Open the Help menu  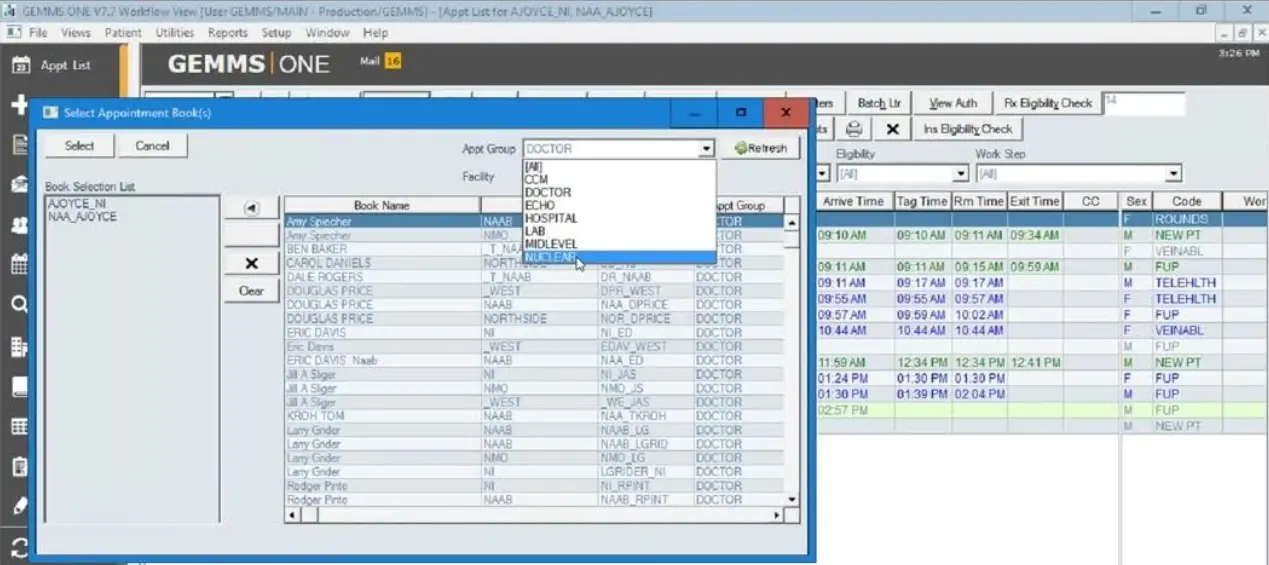(x=375, y=33)
